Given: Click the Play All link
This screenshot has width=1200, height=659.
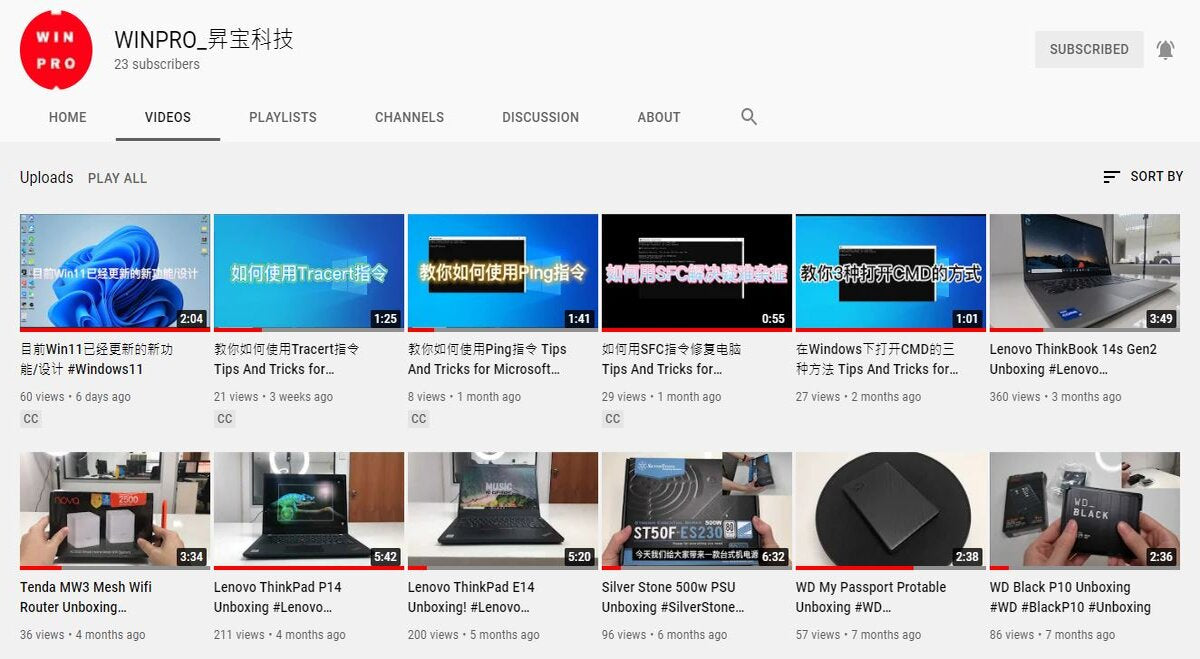Looking at the screenshot, I should pyautogui.click(x=117, y=178).
